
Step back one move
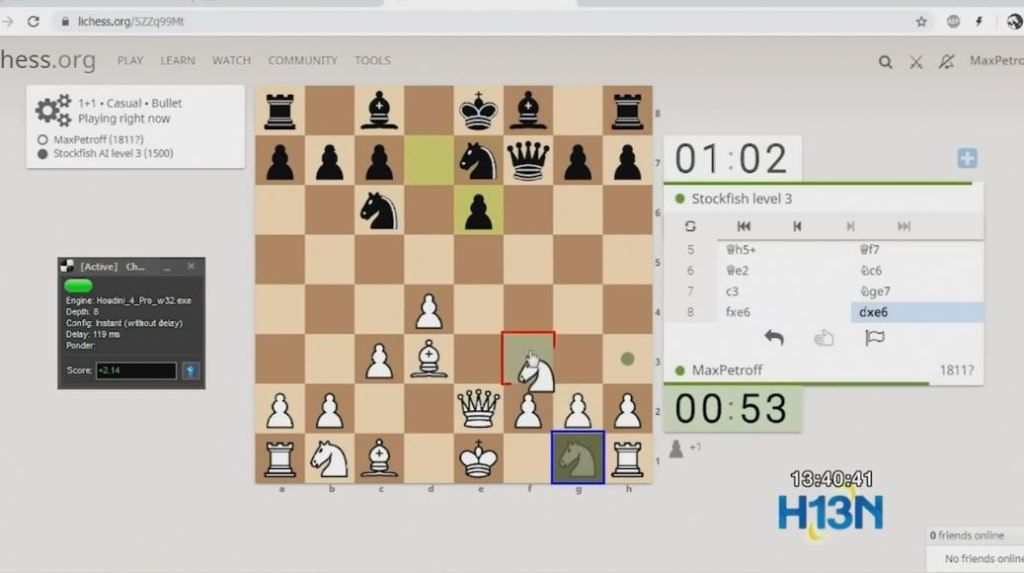pos(797,227)
